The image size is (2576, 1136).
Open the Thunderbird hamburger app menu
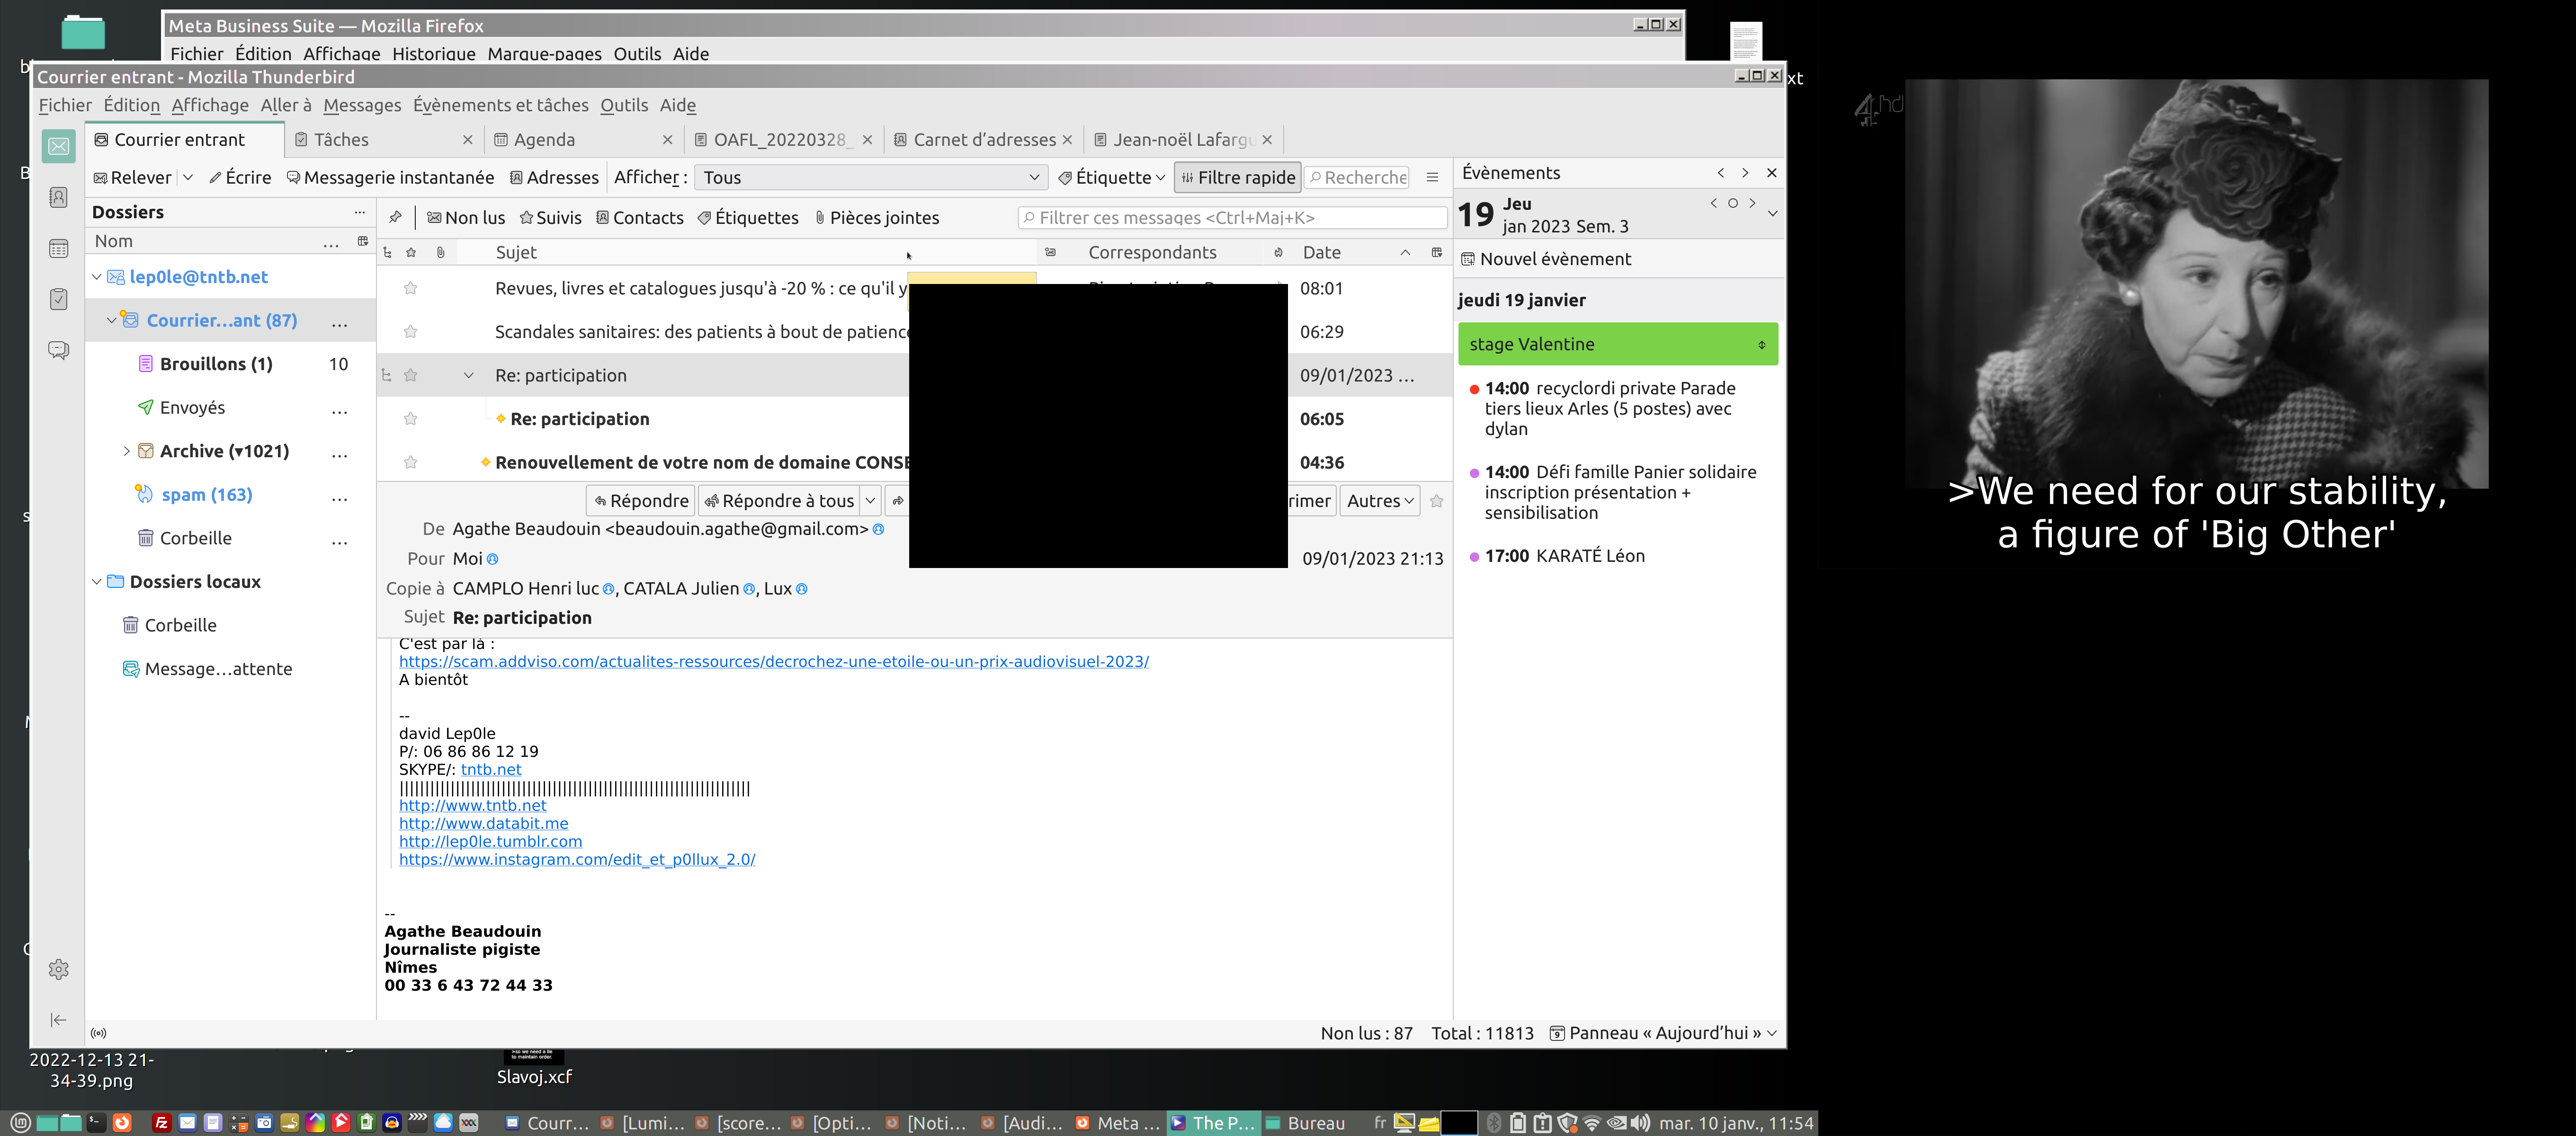[x=1432, y=177]
